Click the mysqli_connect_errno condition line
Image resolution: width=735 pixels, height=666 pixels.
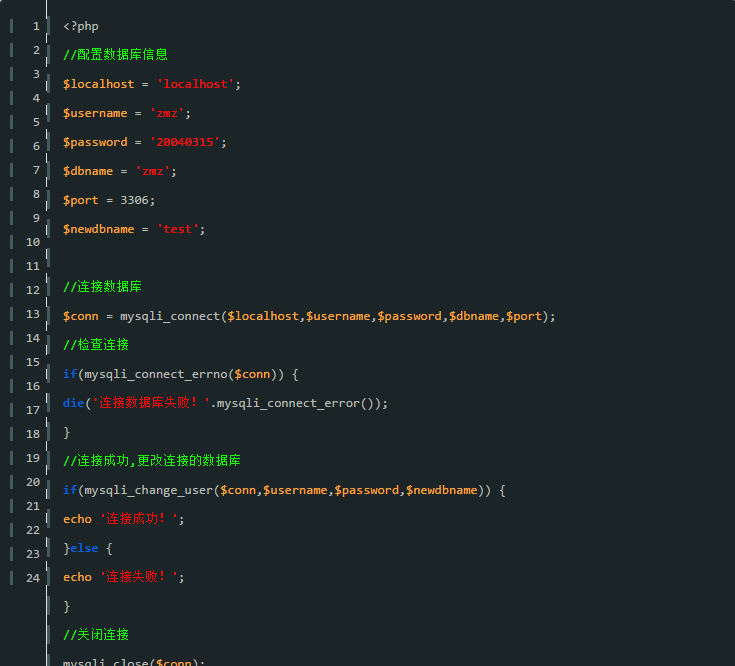click(x=180, y=374)
